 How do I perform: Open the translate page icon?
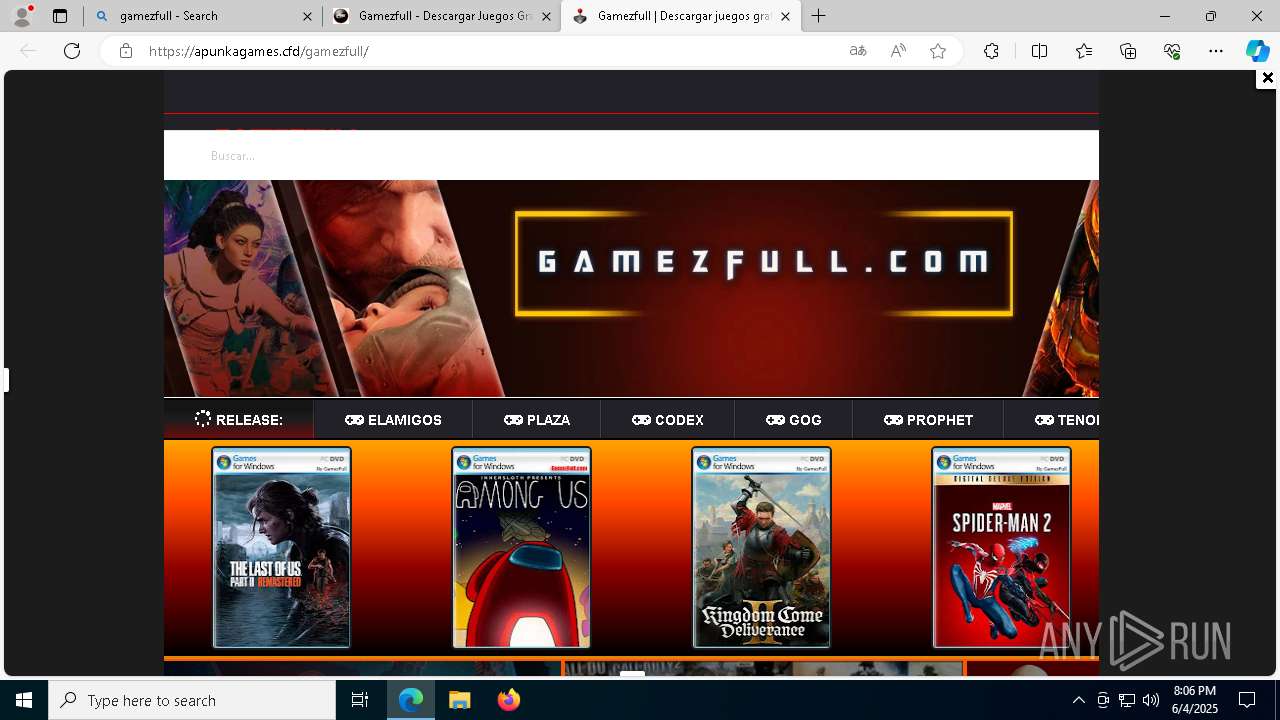858,51
